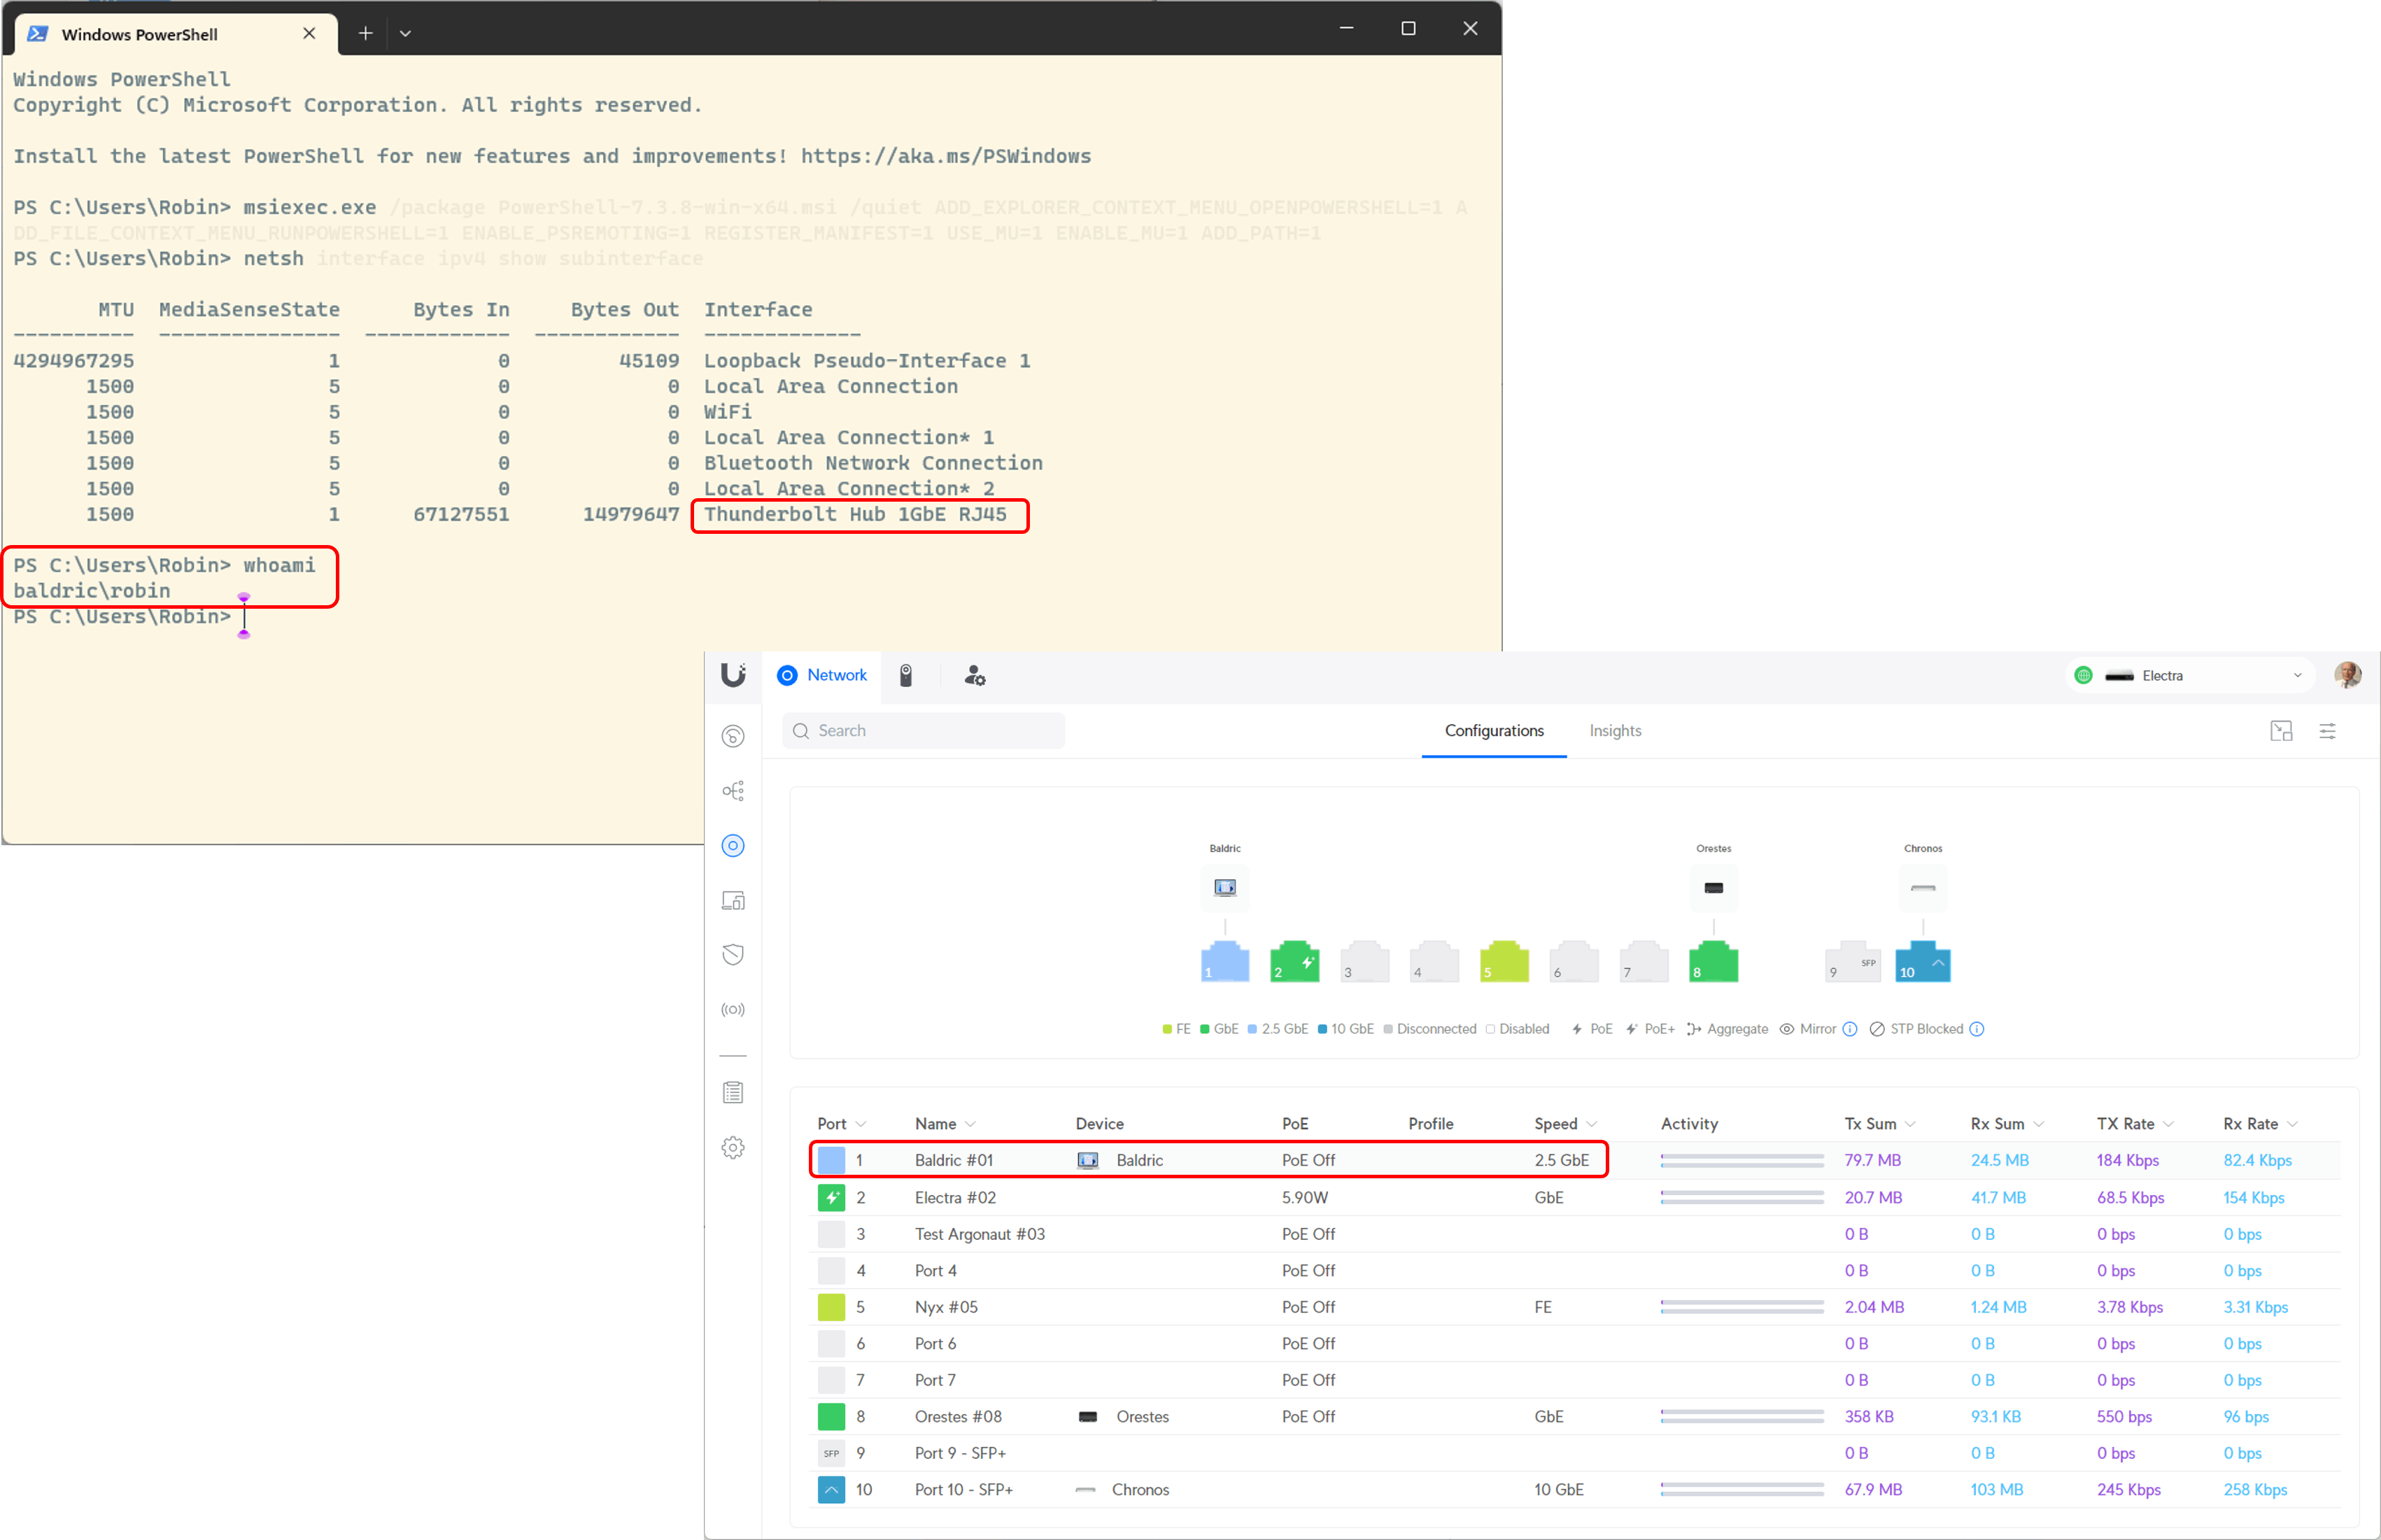2381x1540 pixels.
Task: Open the radios signal sidebar icon
Action: click(x=733, y=1010)
